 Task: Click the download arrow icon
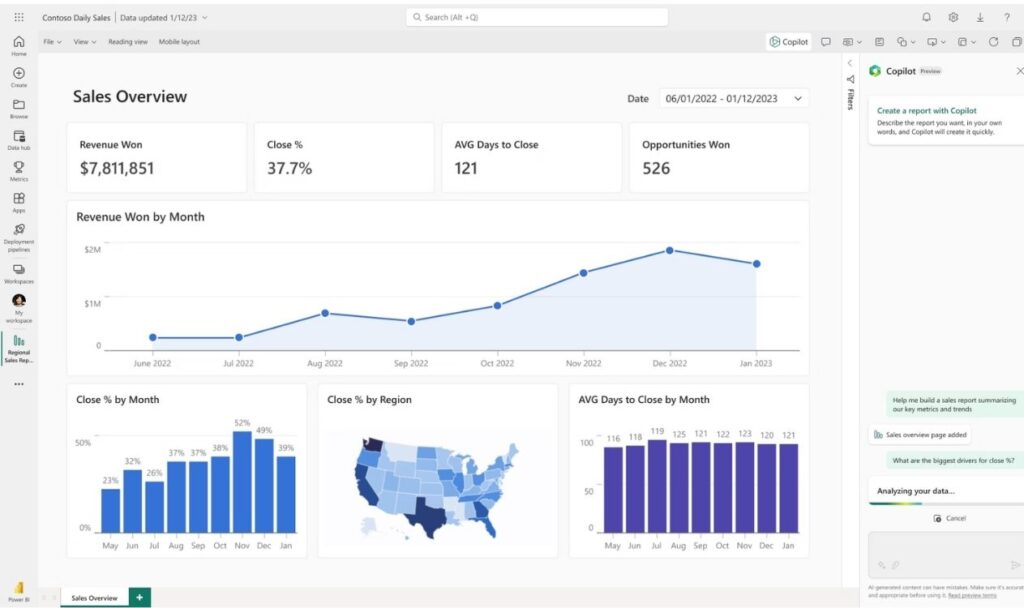tap(980, 17)
